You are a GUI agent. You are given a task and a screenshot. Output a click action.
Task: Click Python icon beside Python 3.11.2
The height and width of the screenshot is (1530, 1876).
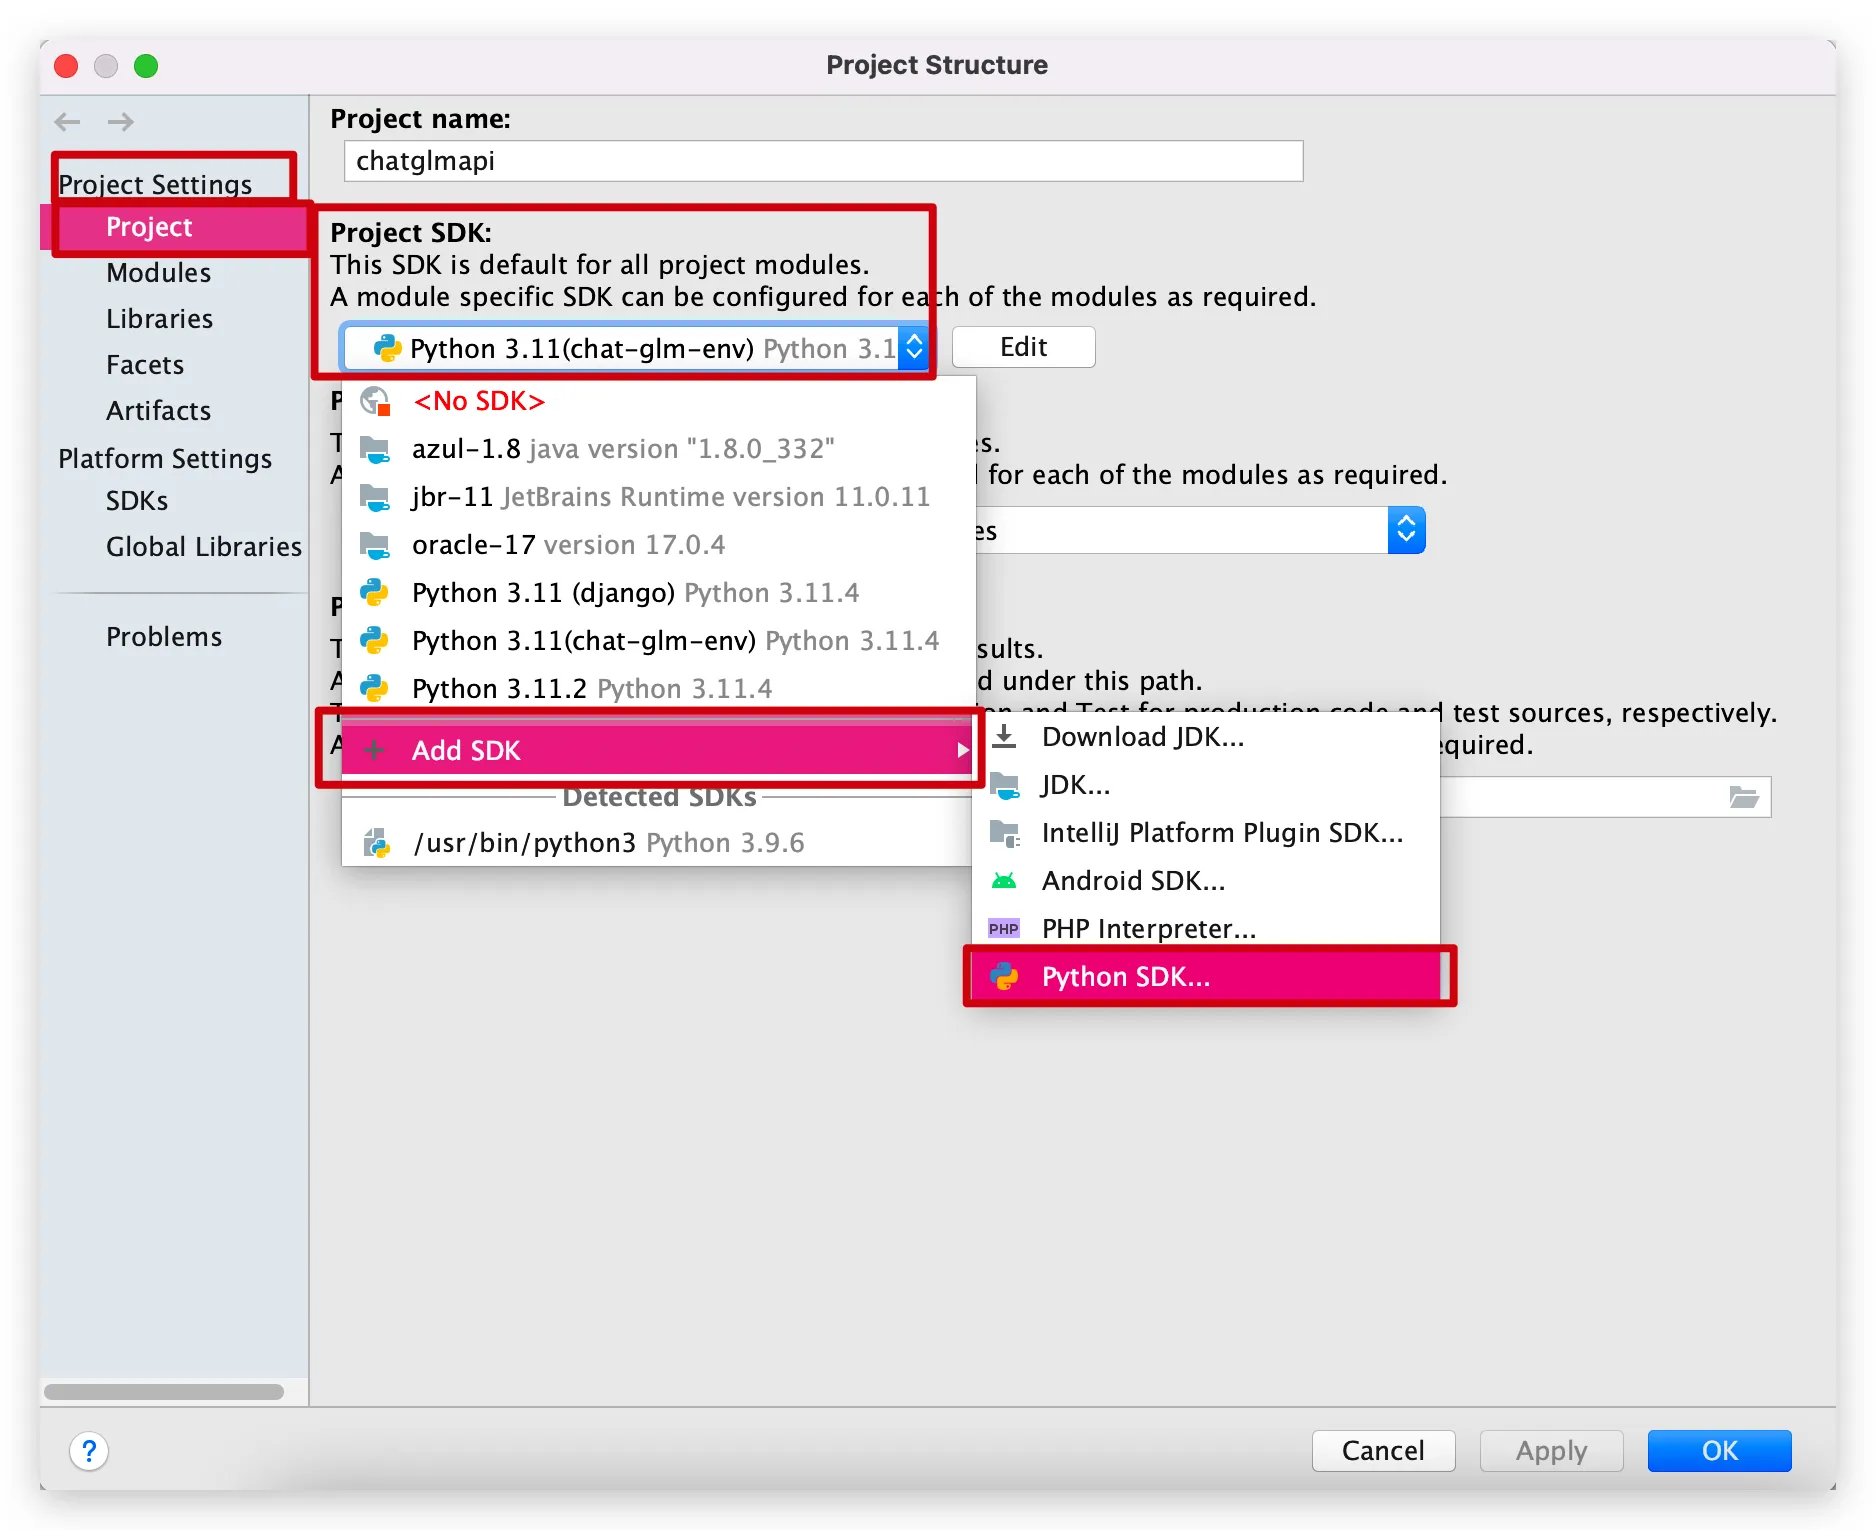click(375, 689)
